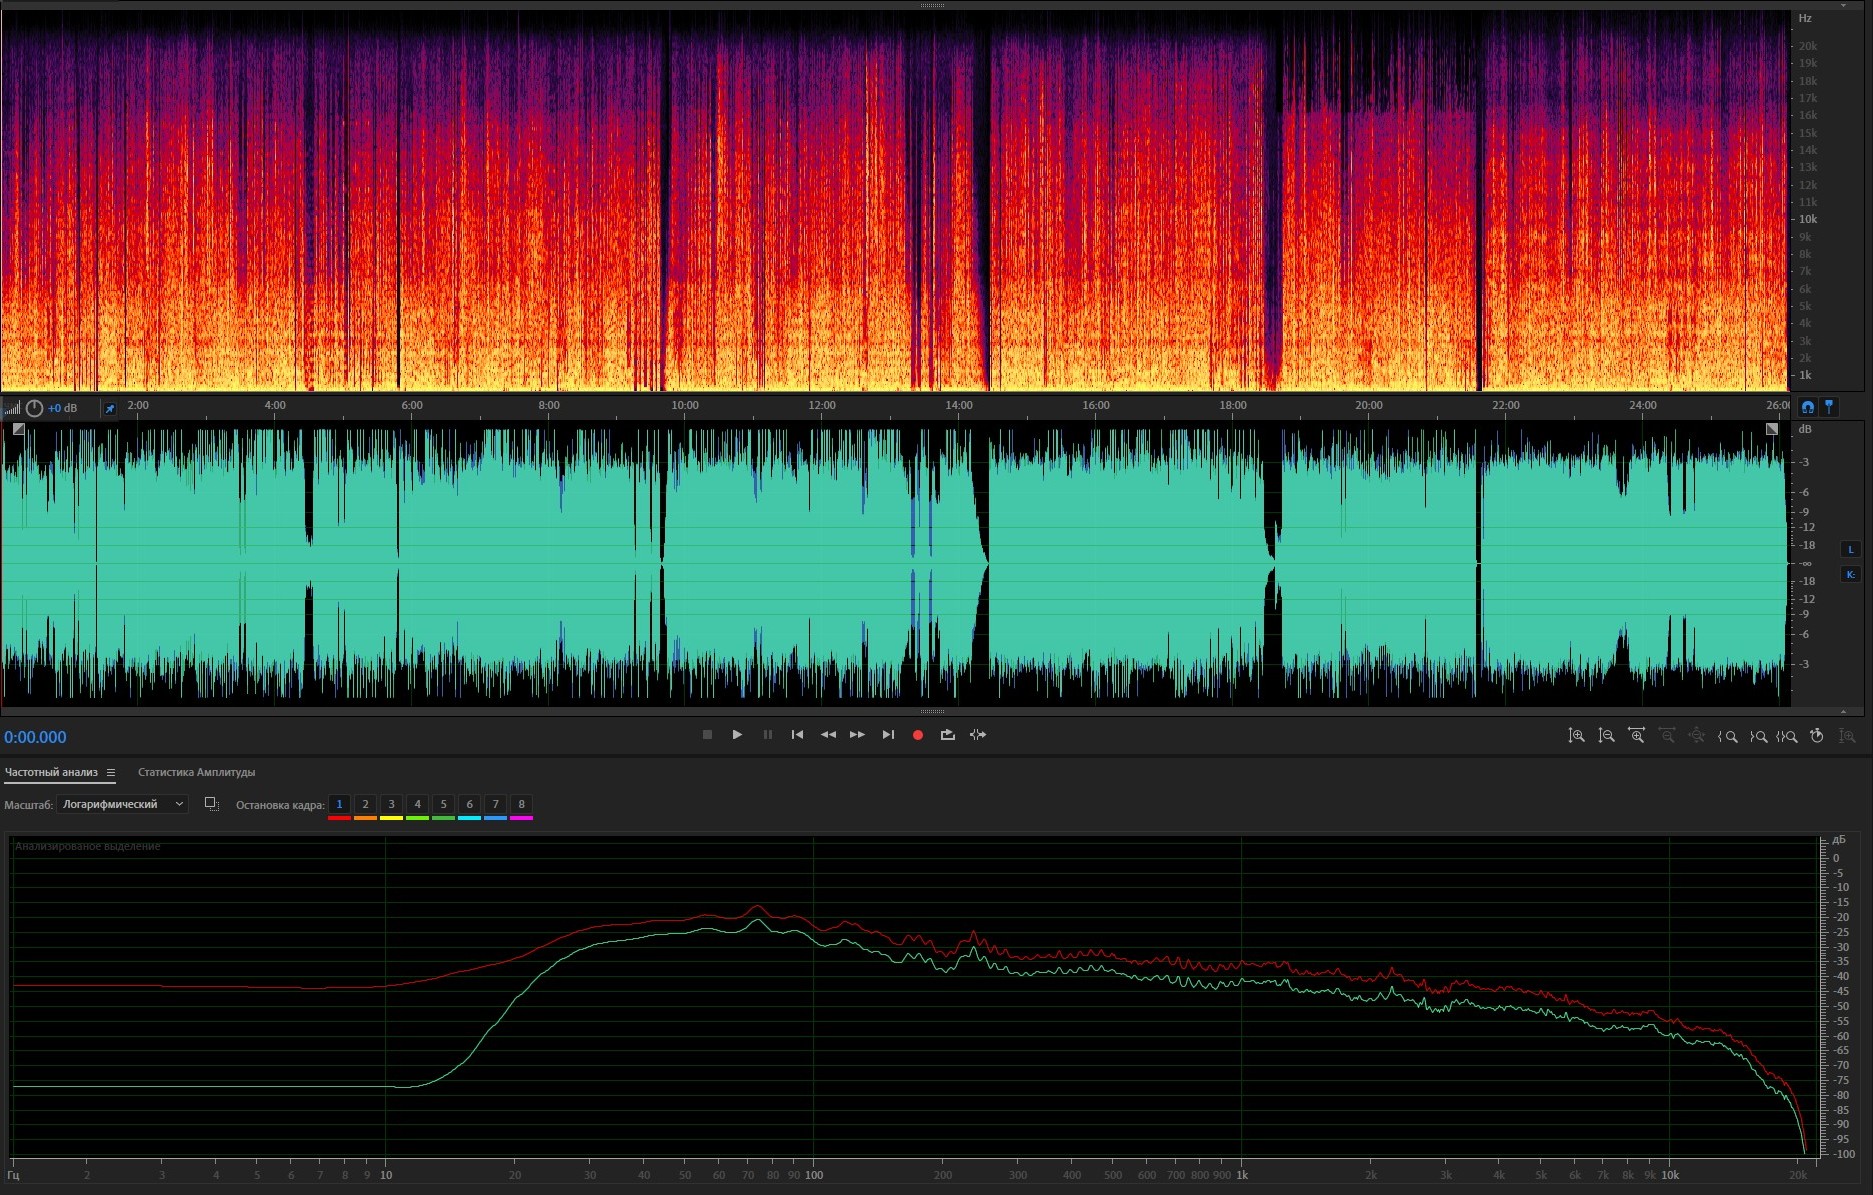Viewport: 1873px width, 1195px height.
Task: Select the Частотный анализ tab
Action: (x=51, y=772)
